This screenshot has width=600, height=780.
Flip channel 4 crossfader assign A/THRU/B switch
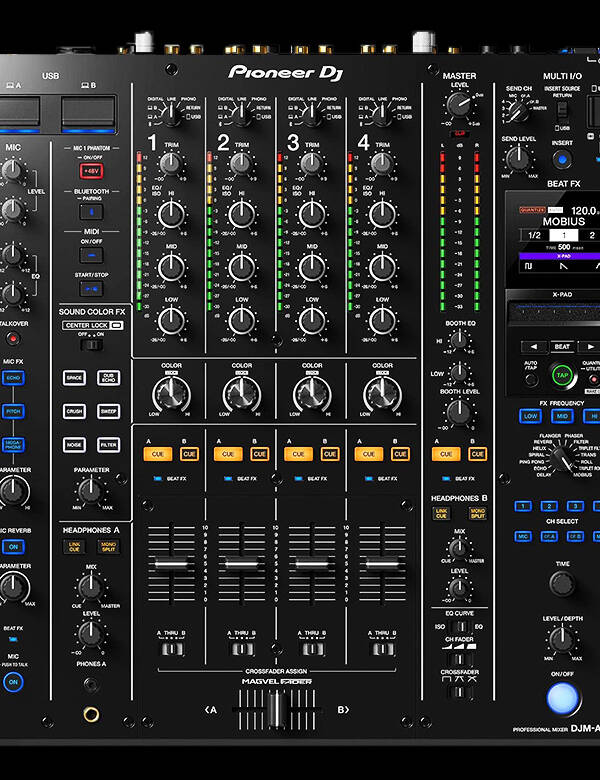[x=383, y=649]
